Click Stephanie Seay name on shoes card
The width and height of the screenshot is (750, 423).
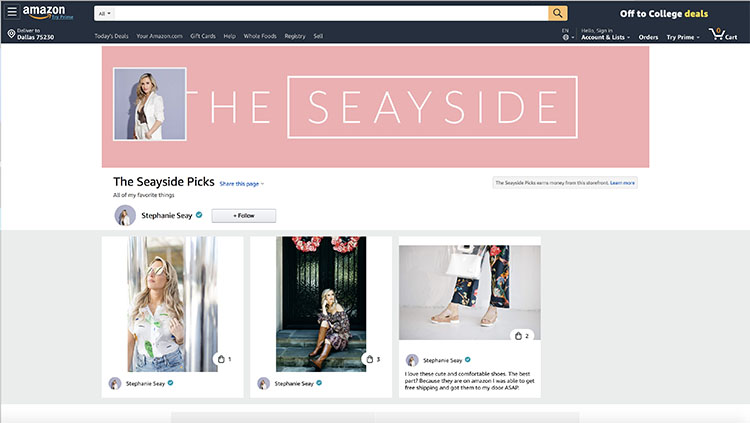click(442, 360)
